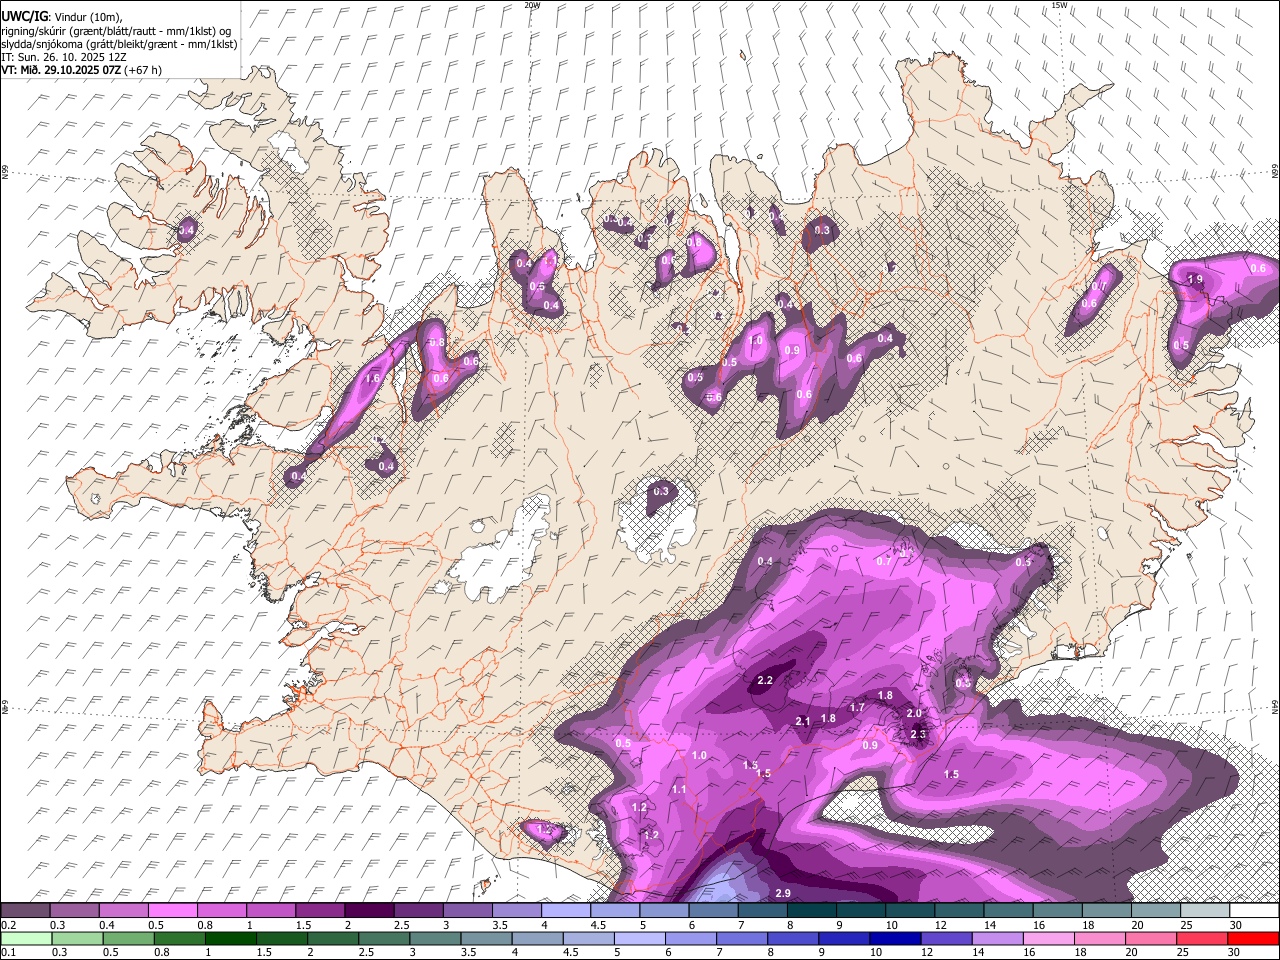Click the 'IT: Sun. 26. 10. 2025 12Z' line
This screenshot has height=960, width=1280.
[x=63, y=57]
